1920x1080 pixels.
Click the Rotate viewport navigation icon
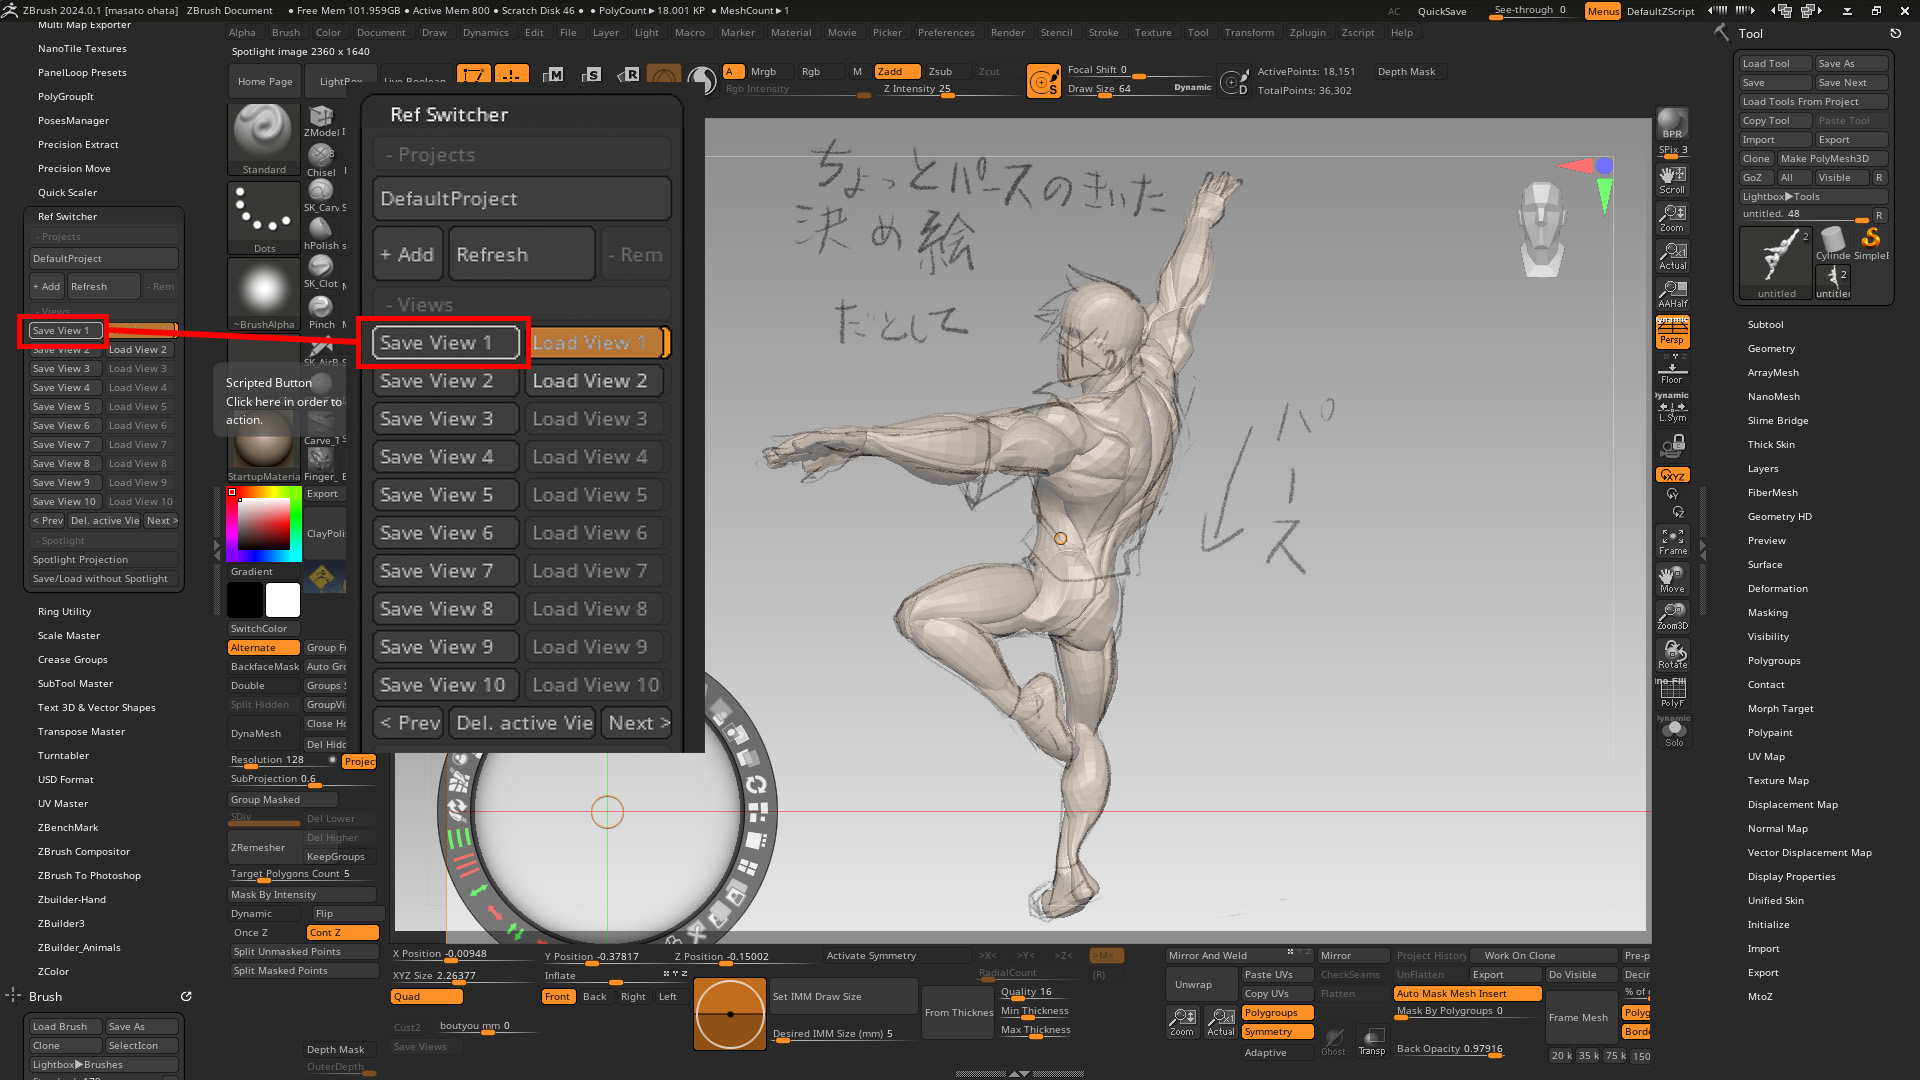[1673, 655]
